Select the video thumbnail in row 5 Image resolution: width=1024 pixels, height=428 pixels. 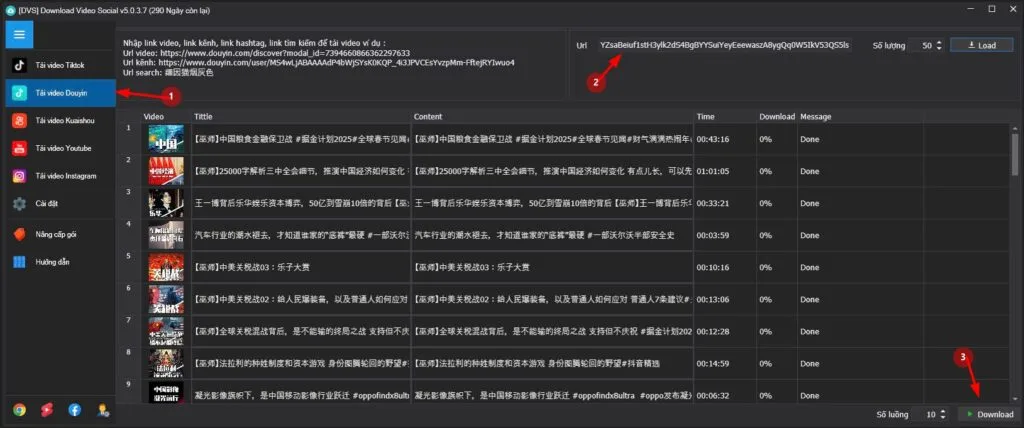[x=166, y=267]
